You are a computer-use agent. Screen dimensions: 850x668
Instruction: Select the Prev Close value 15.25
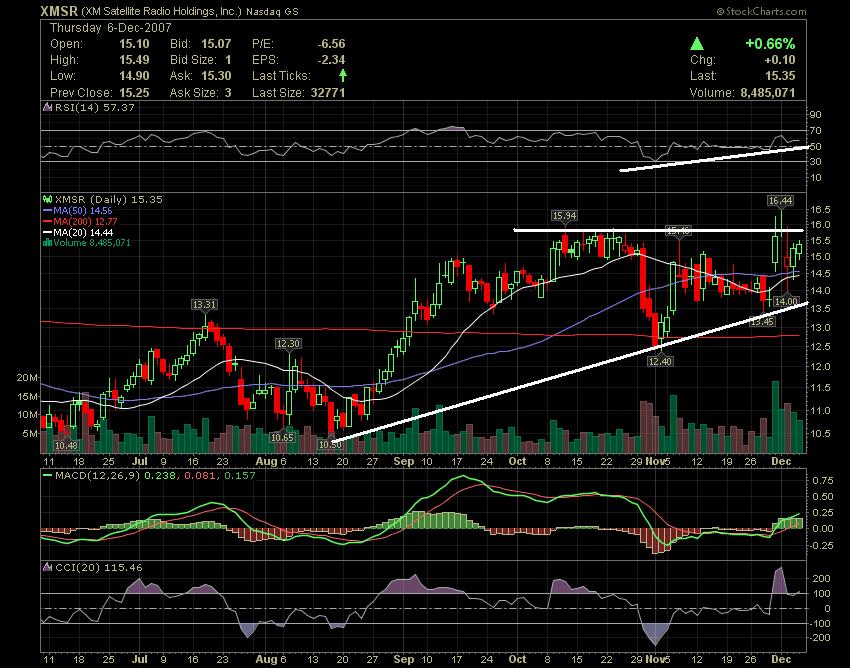pyautogui.click(x=134, y=93)
